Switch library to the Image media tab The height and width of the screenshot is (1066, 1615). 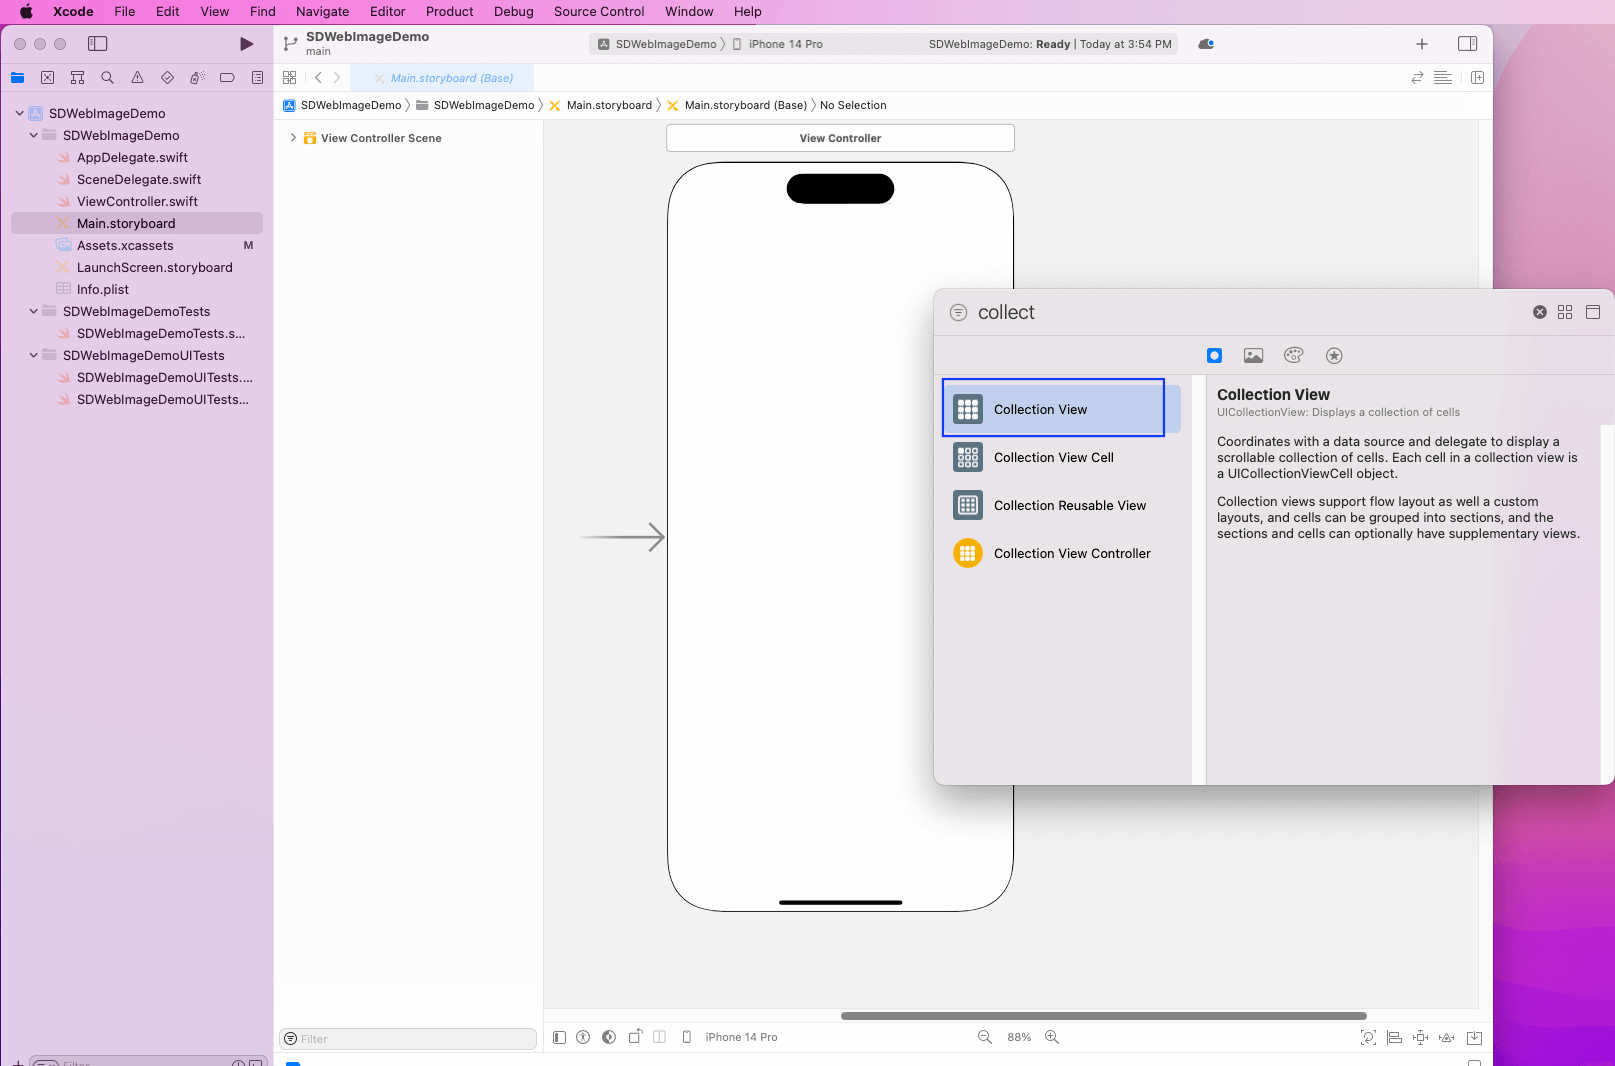pyautogui.click(x=1253, y=355)
